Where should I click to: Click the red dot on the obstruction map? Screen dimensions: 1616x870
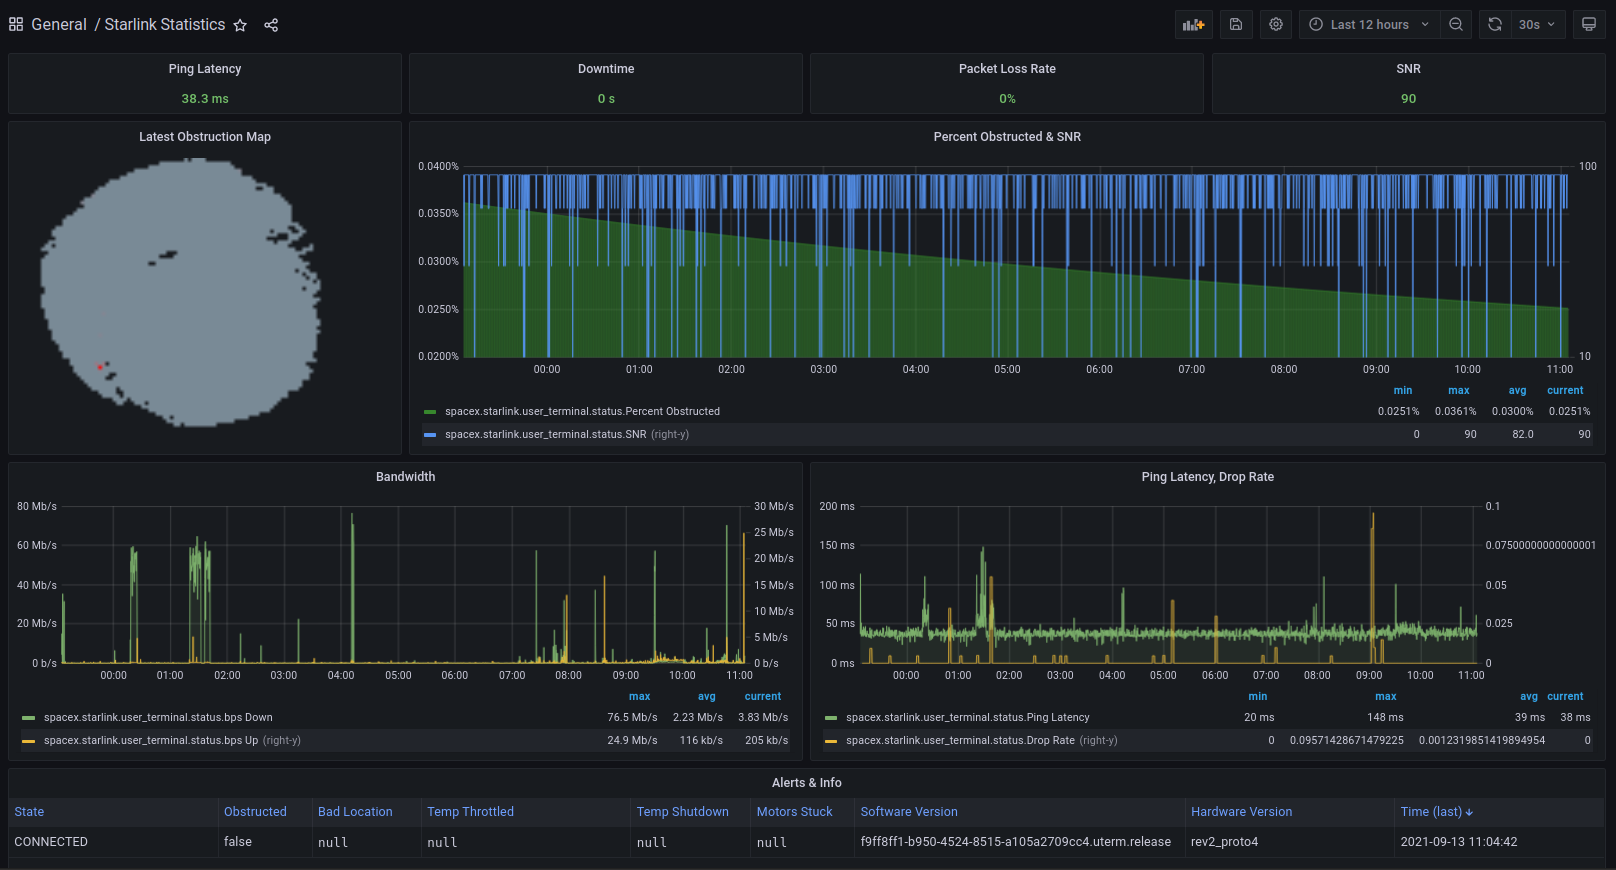click(x=100, y=367)
